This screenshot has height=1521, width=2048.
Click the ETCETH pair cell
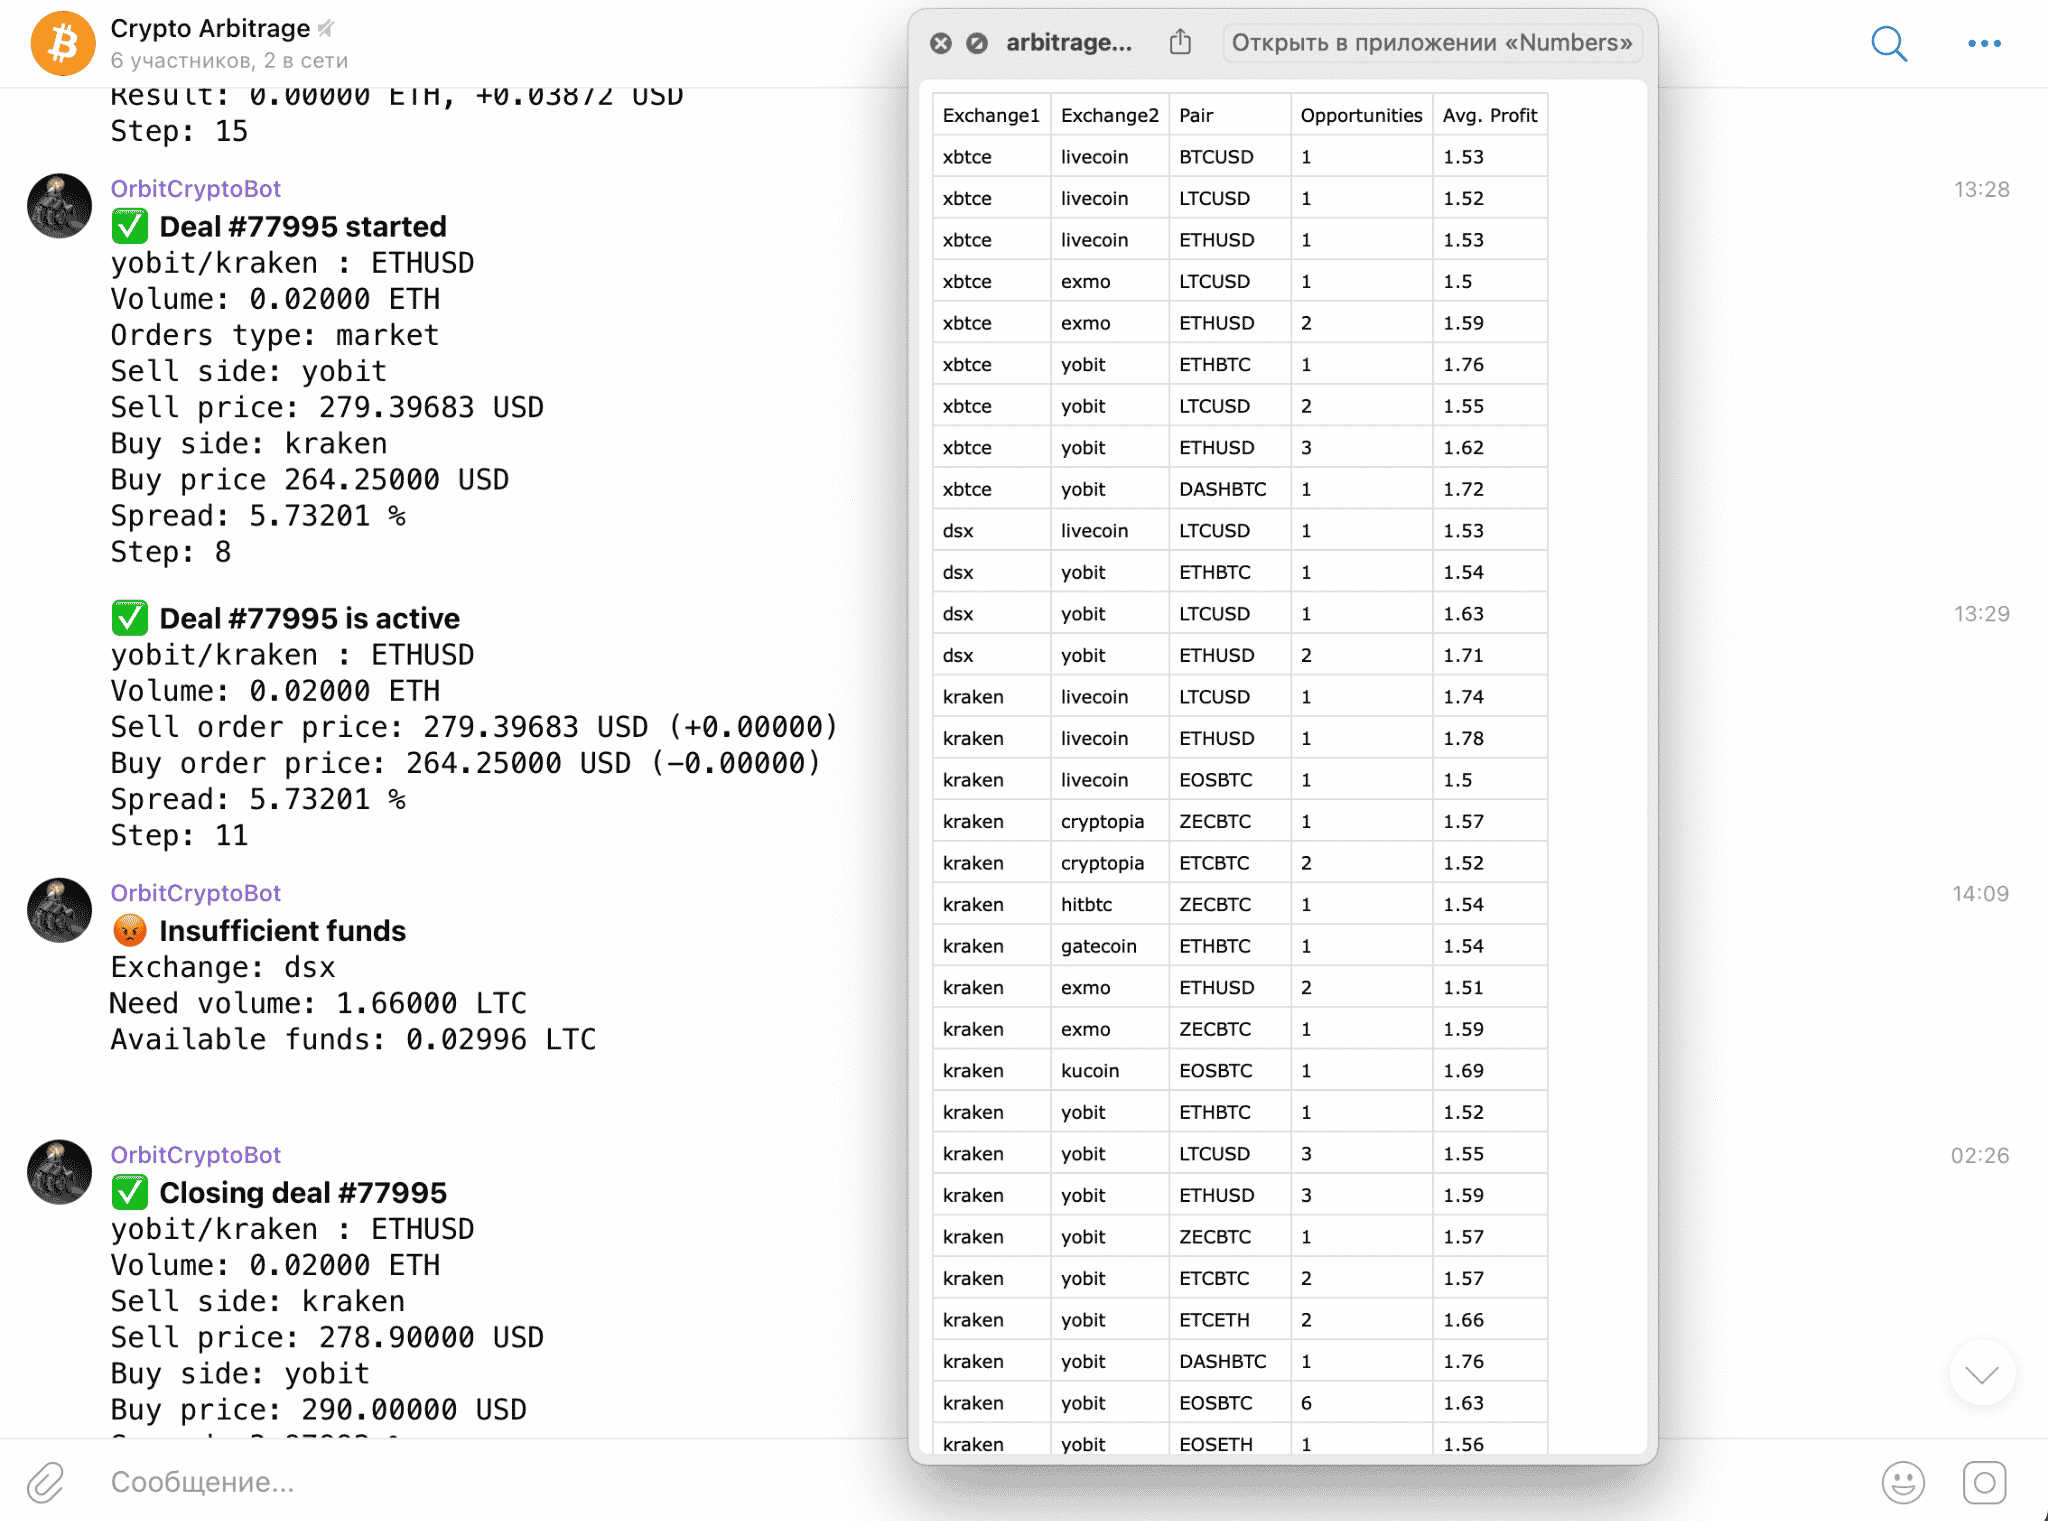[x=1230, y=1320]
